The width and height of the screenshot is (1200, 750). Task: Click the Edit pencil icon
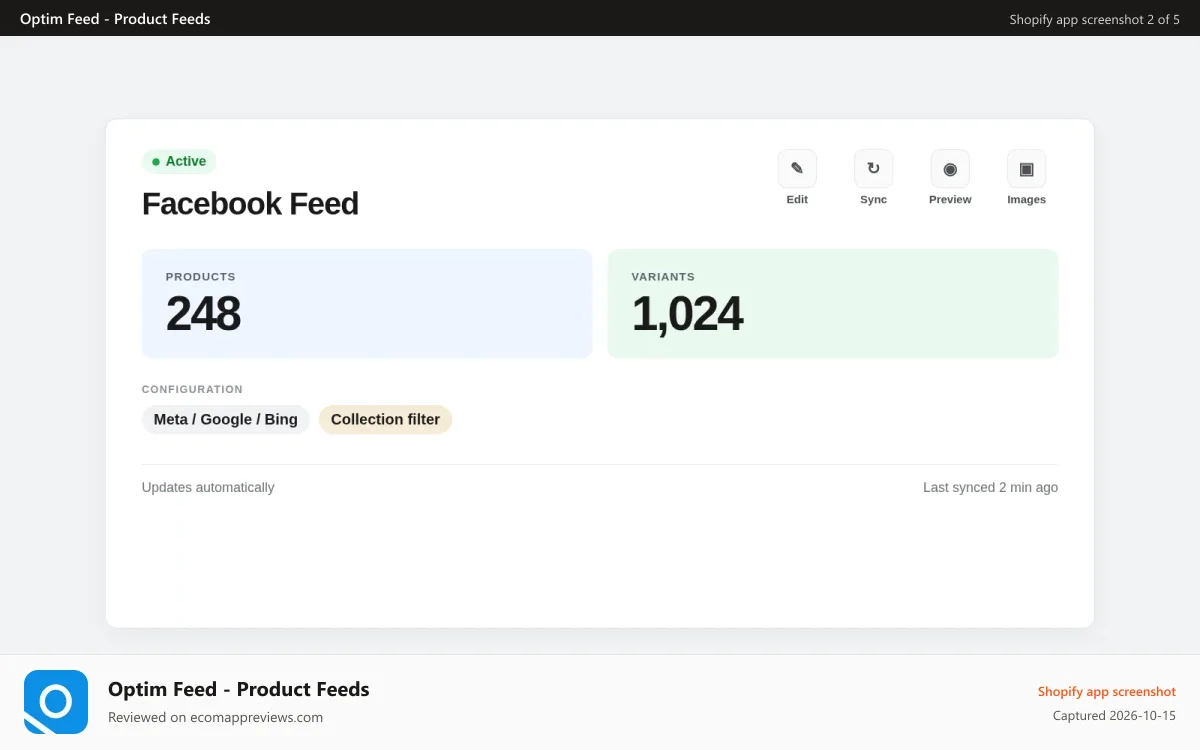[797, 169]
